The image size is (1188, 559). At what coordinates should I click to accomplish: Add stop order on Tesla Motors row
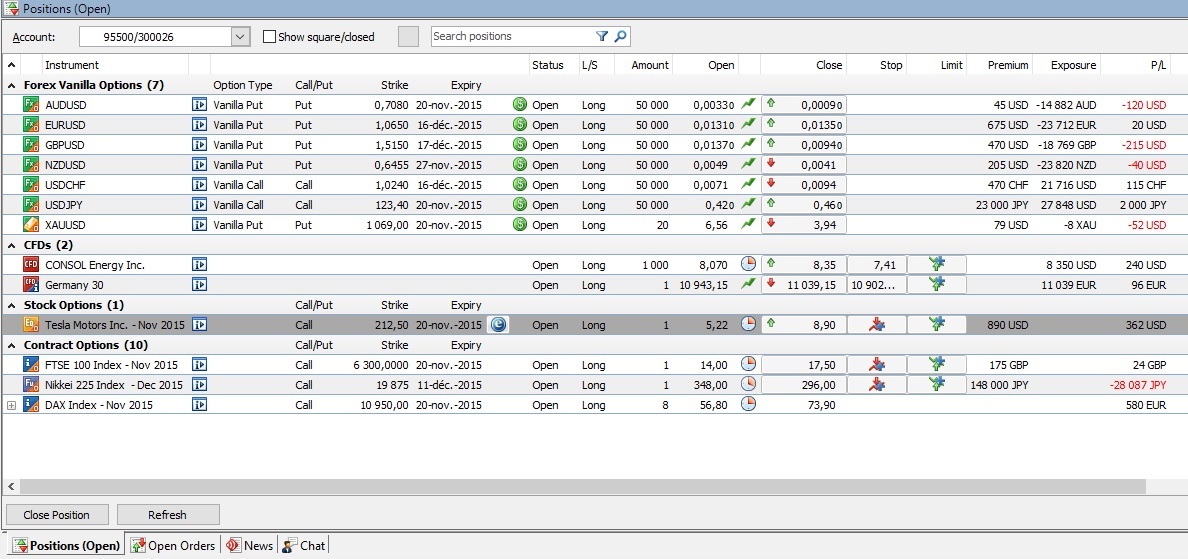click(x=877, y=324)
